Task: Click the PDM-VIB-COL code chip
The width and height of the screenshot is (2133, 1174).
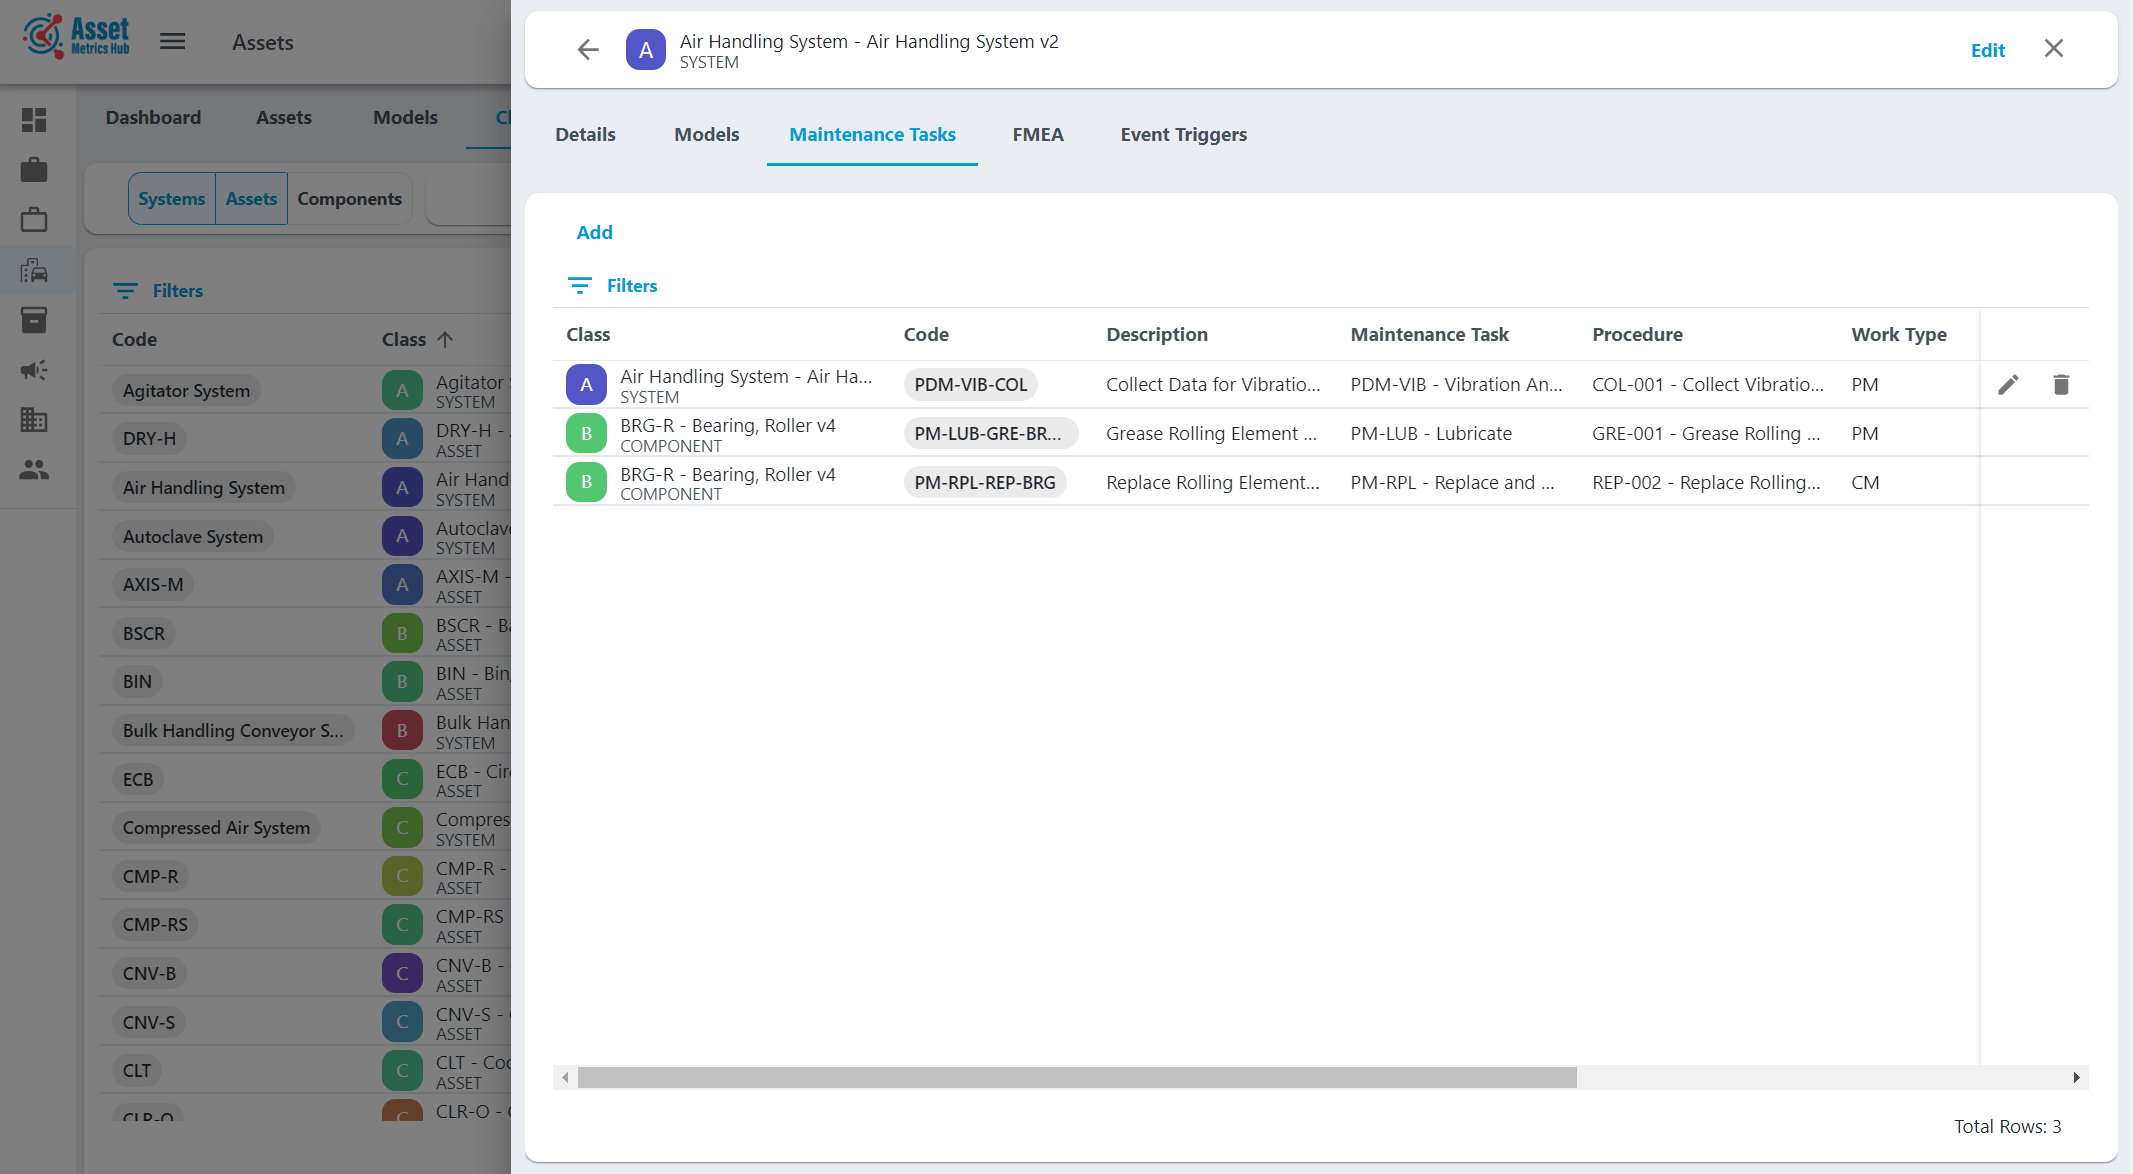Action: 970,384
